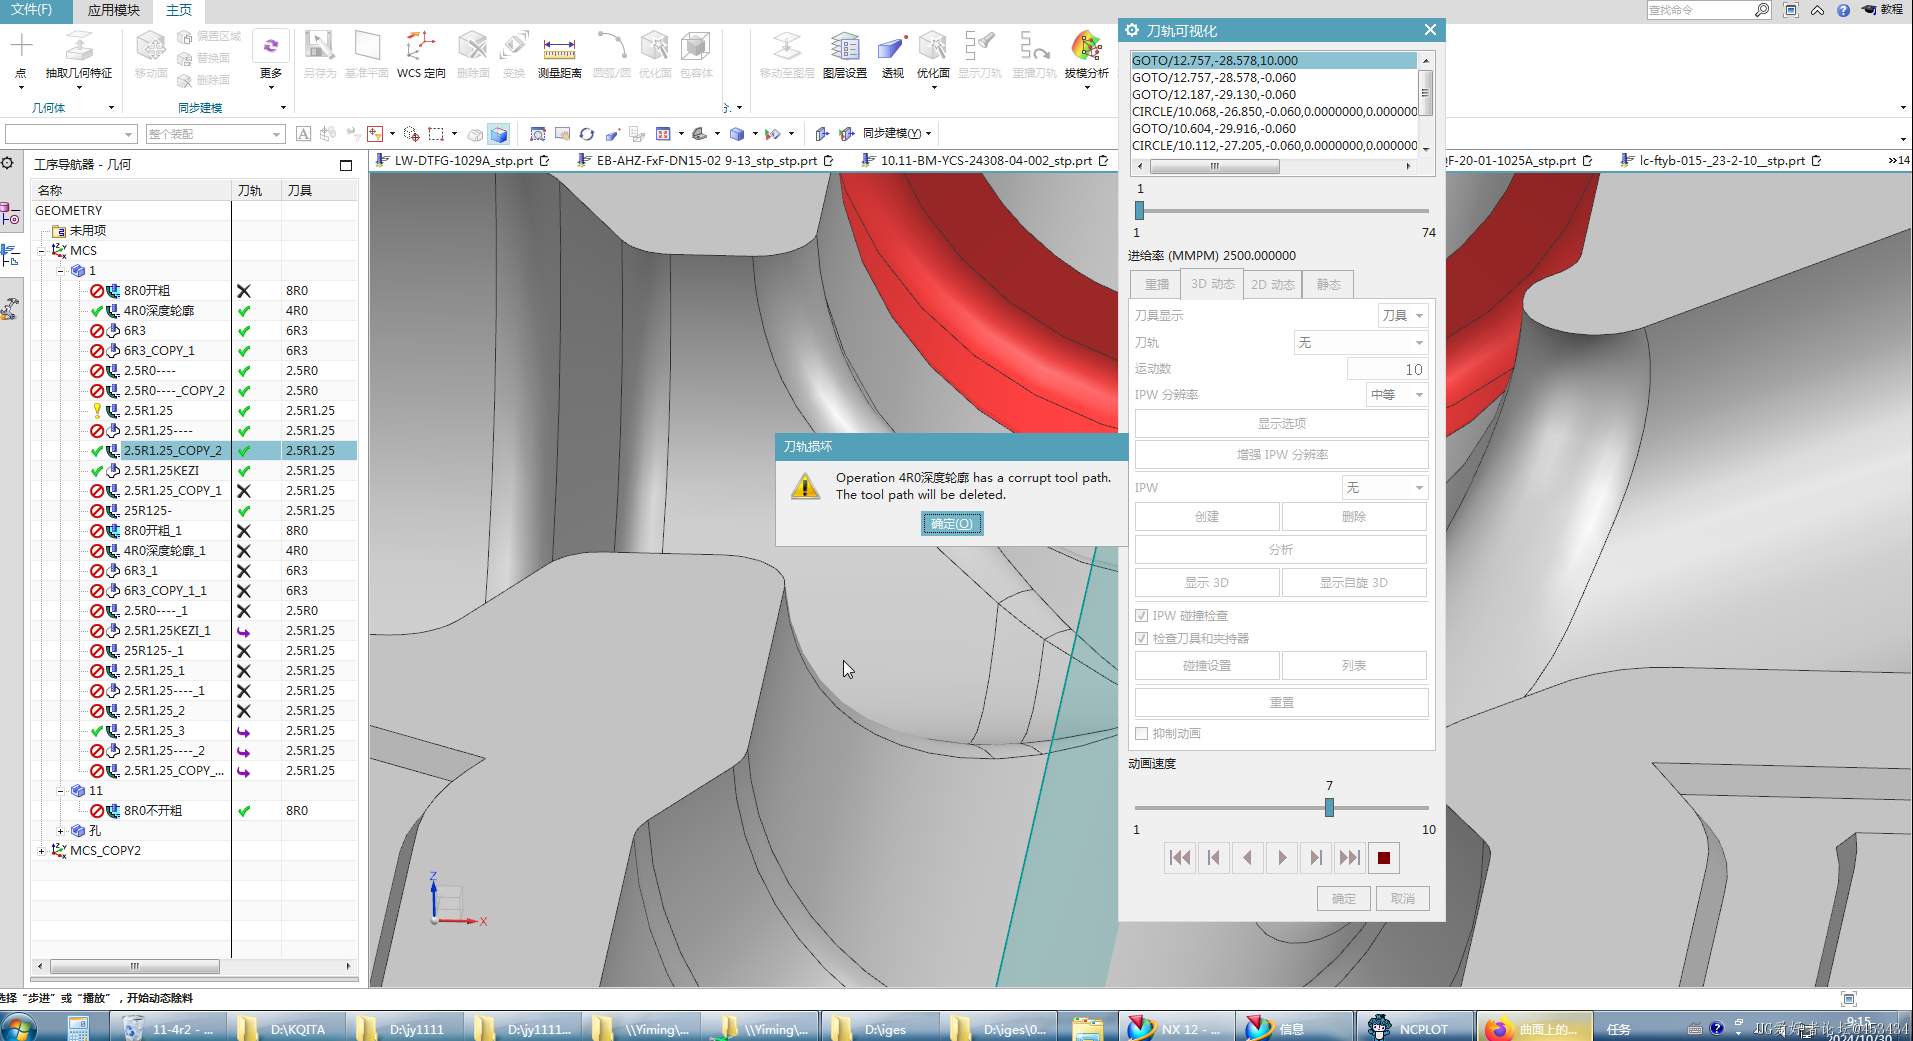Click the rotate view icon in toolbar
This screenshot has width=1913, height=1041.
point(587,134)
